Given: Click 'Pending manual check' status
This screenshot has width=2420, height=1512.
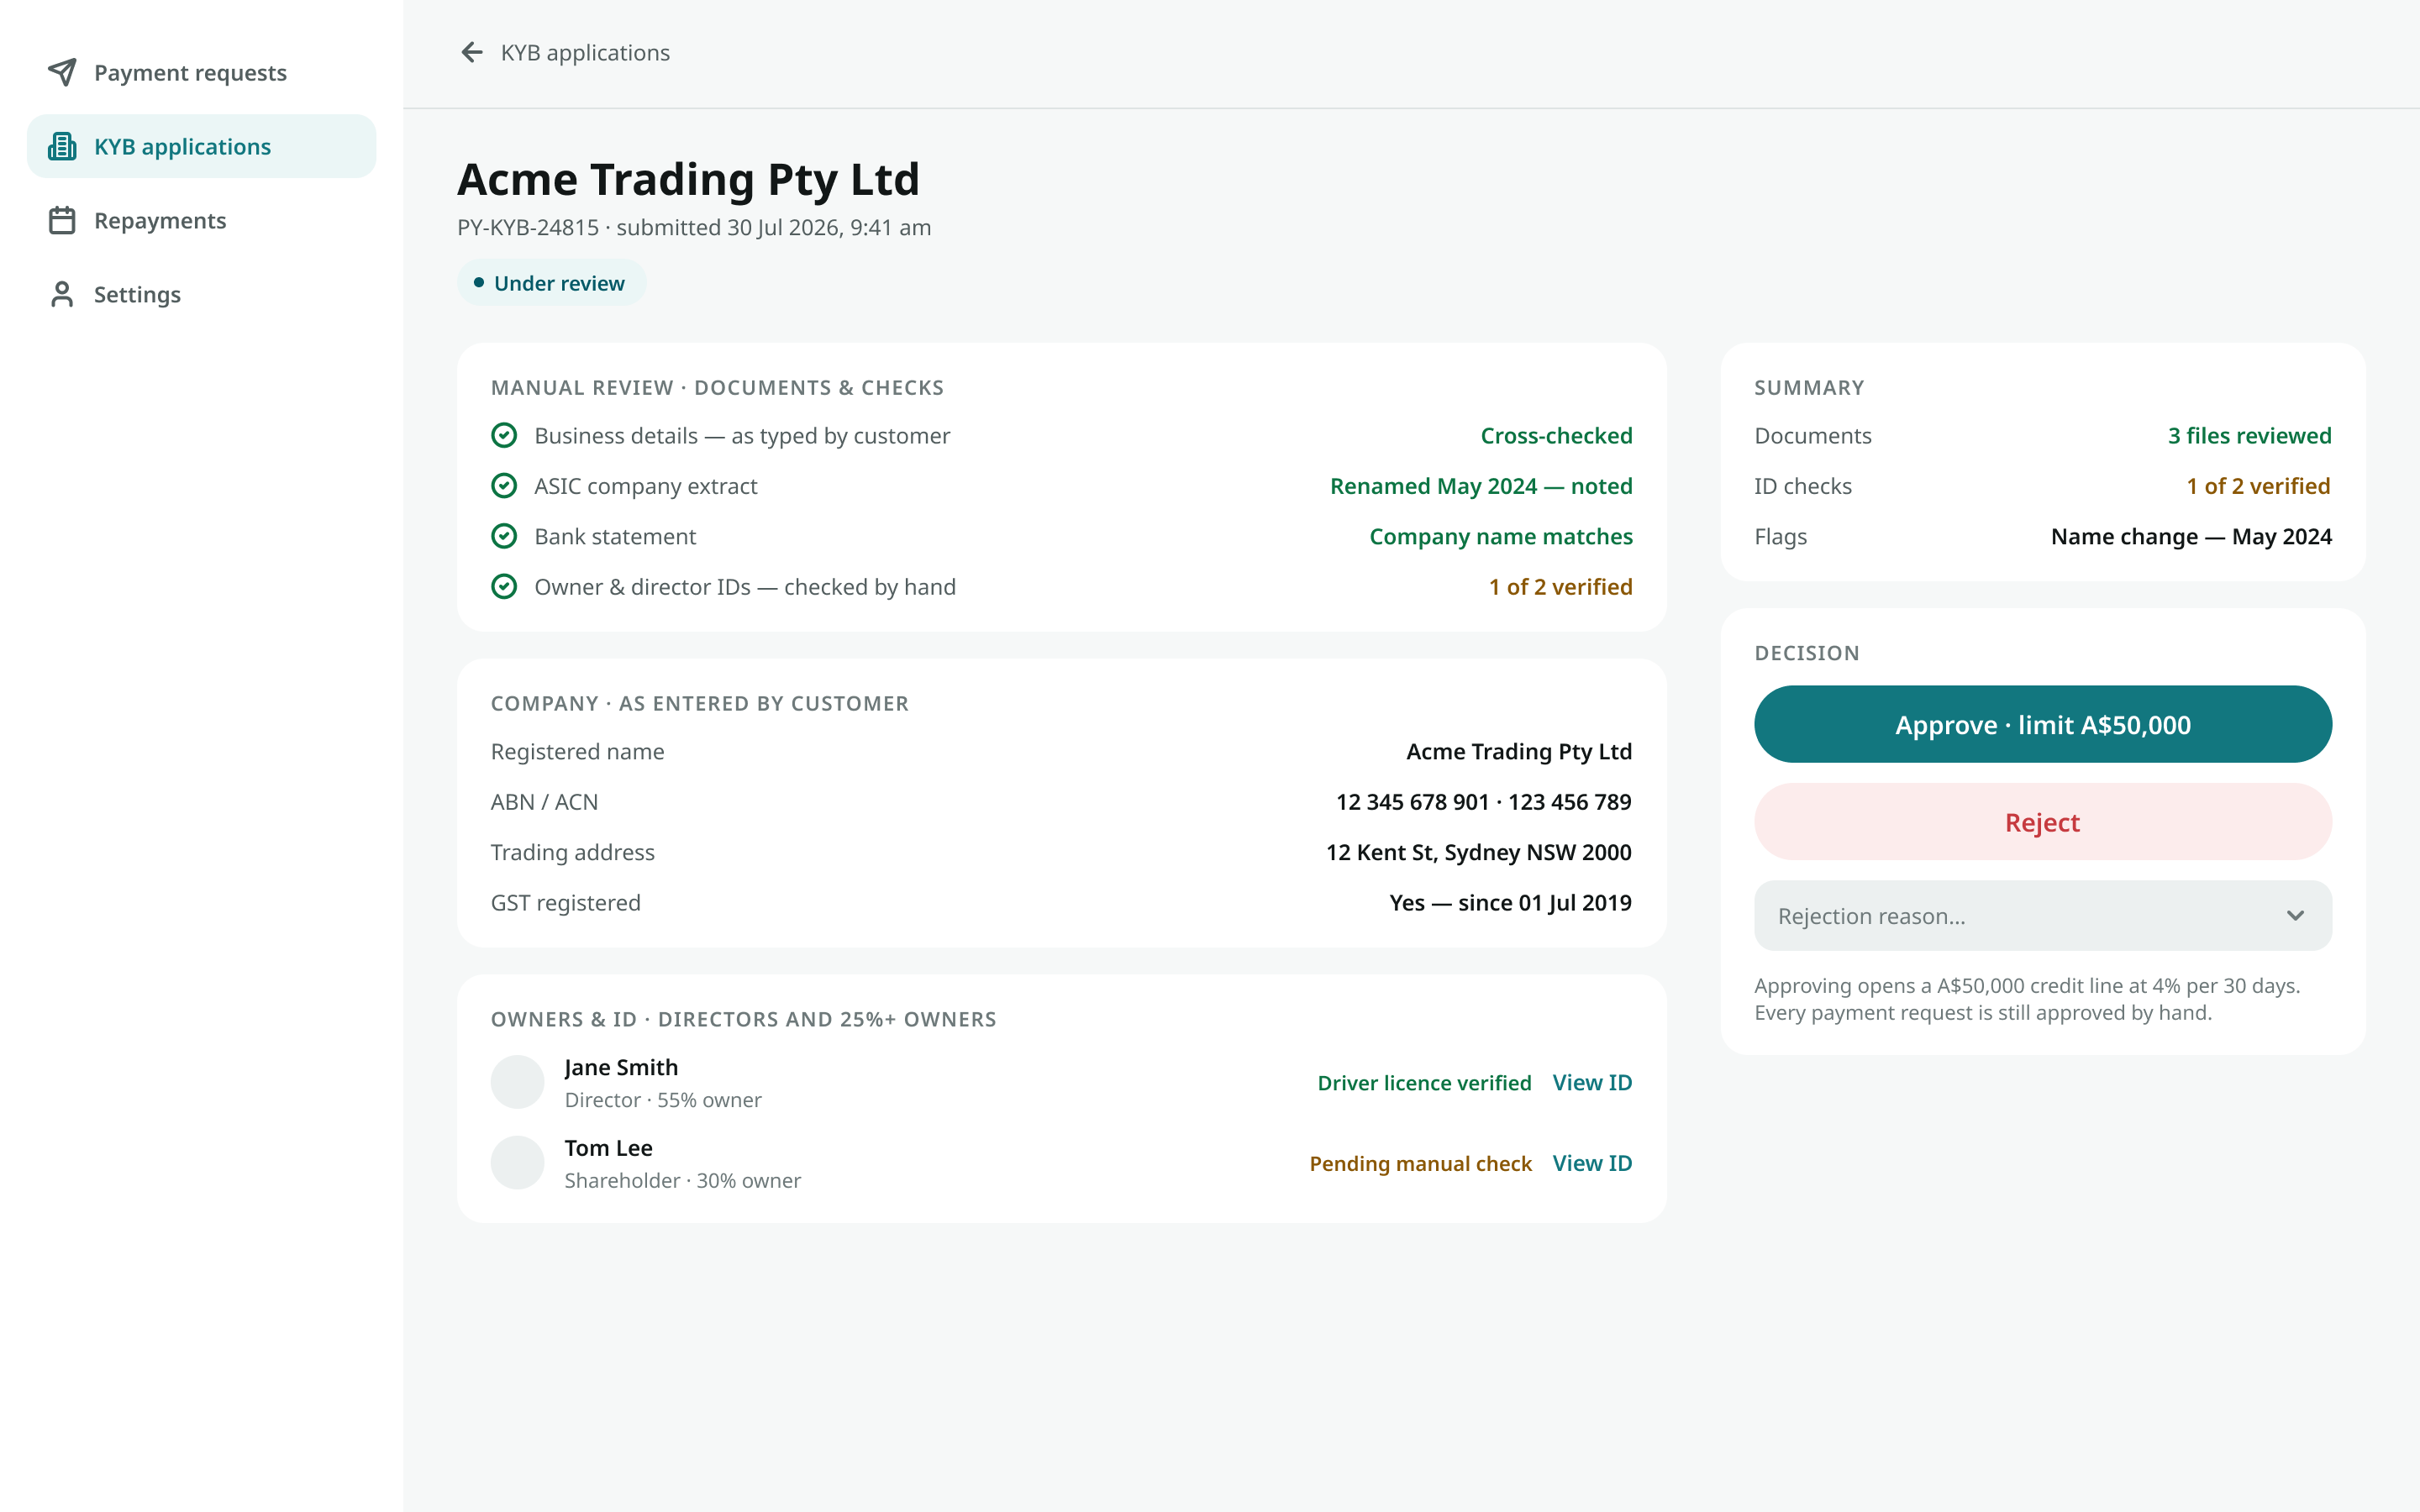Looking at the screenshot, I should click(x=1420, y=1163).
